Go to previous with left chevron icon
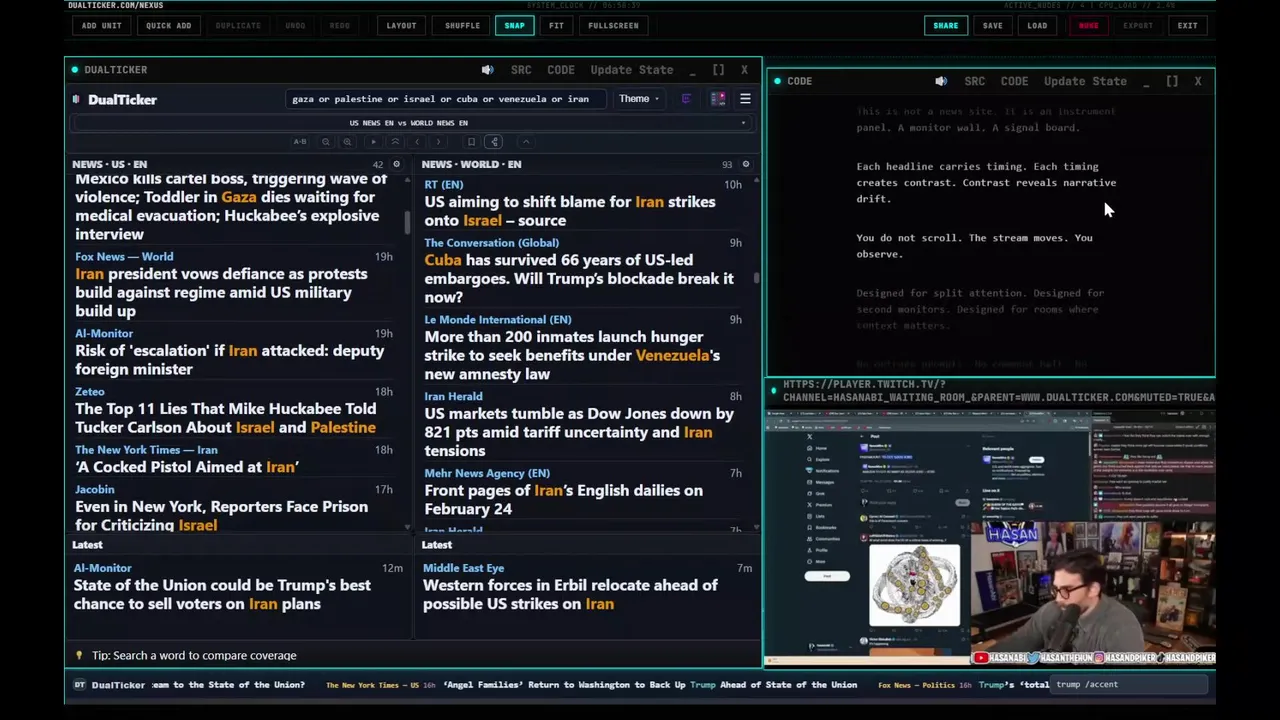The width and height of the screenshot is (1280, 720). pos(417,142)
